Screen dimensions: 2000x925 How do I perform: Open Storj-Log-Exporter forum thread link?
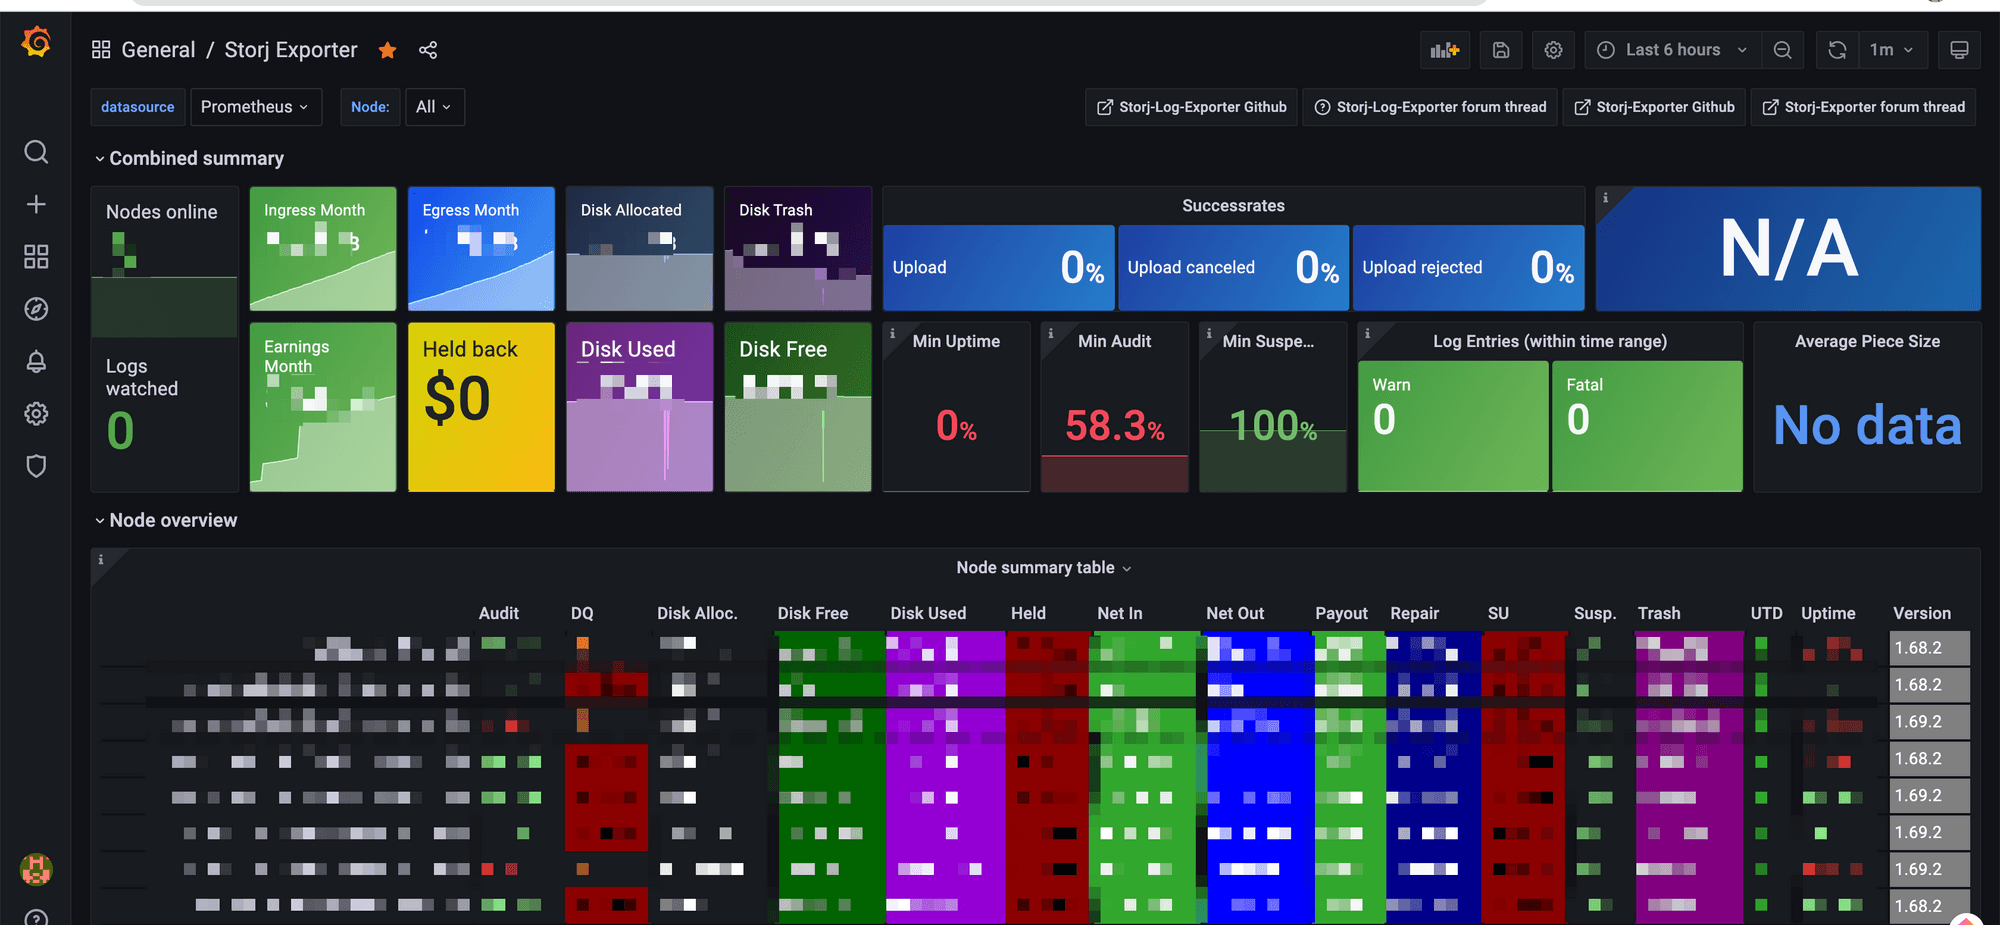1431,107
